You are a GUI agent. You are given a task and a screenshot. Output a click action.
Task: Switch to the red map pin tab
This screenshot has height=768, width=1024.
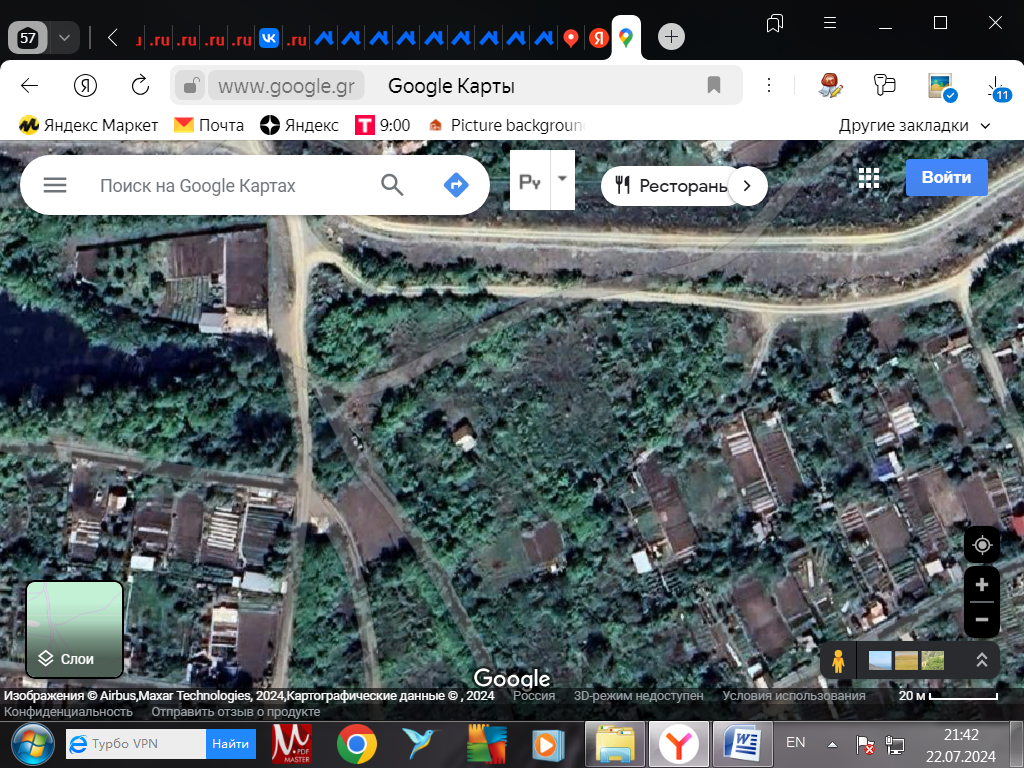(571, 38)
